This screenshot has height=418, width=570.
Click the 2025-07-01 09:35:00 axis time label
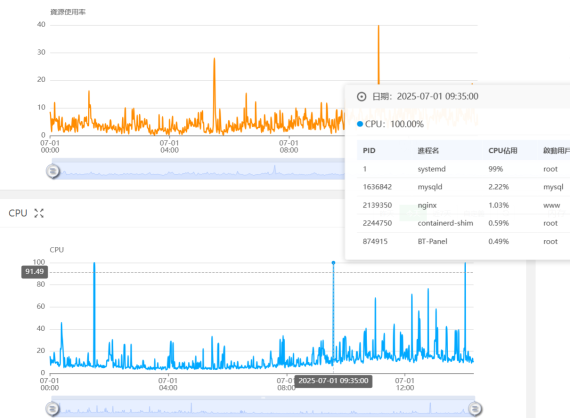click(333, 381)
